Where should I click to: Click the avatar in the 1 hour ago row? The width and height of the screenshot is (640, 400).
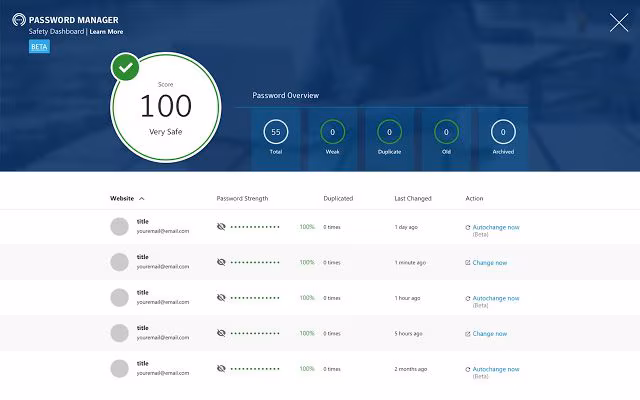pos(120,298)
